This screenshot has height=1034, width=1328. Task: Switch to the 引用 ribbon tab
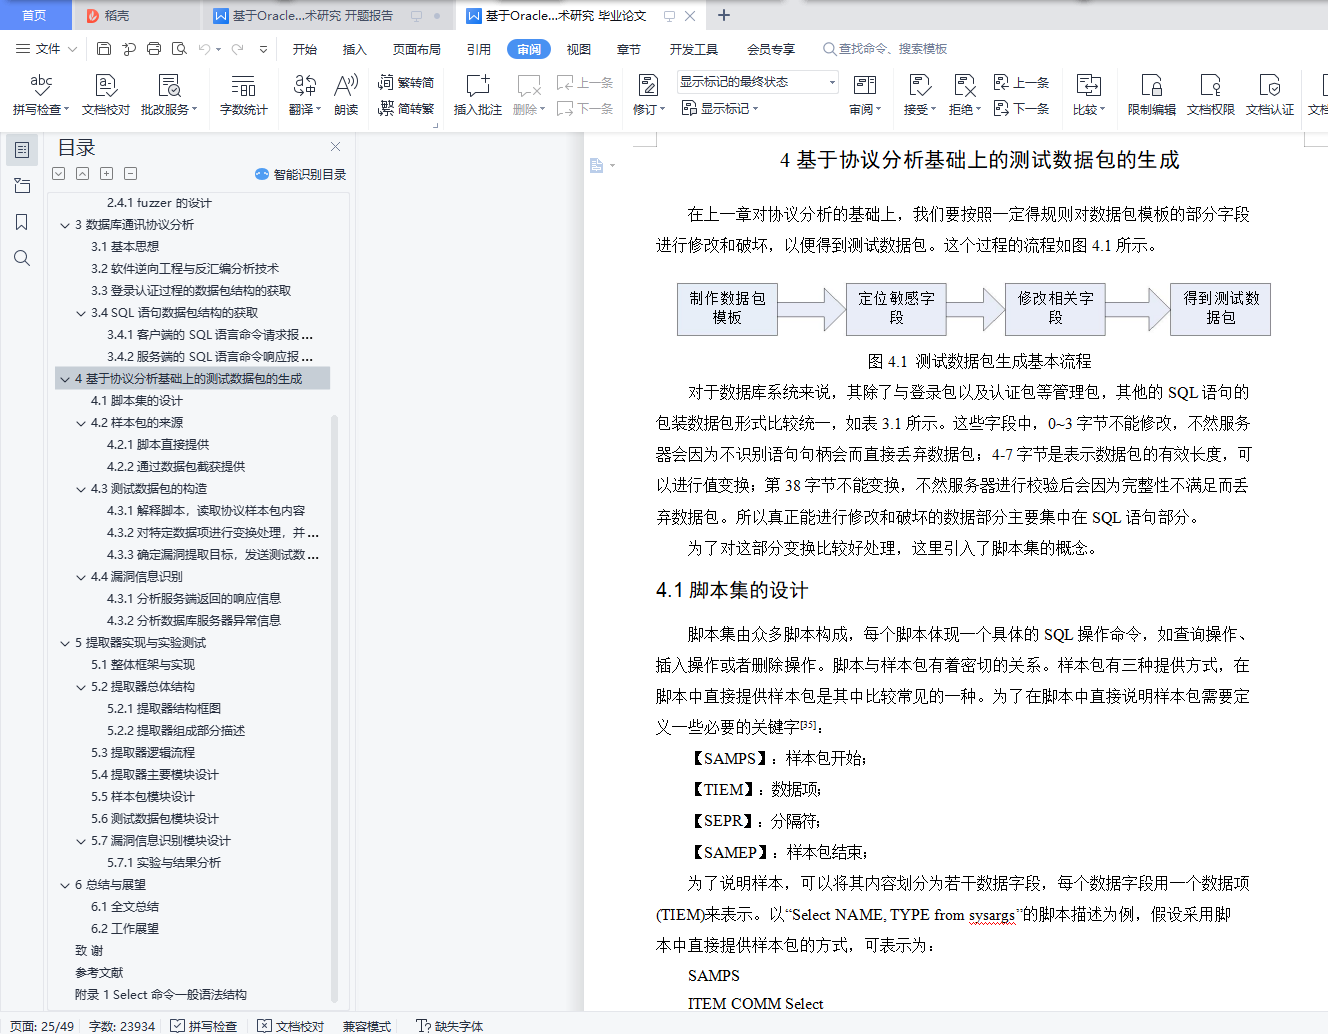pos(479,49)
